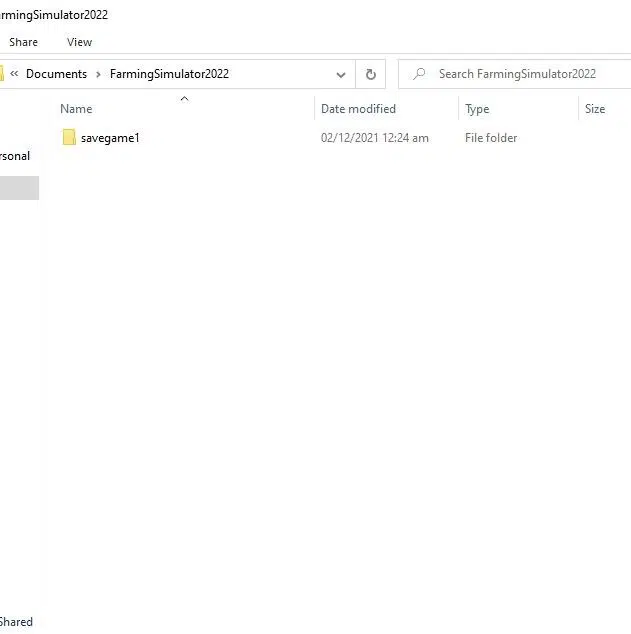Open the View ribbon tab
This screenshot has height=634, width=631.
click(x=80, y=42)
